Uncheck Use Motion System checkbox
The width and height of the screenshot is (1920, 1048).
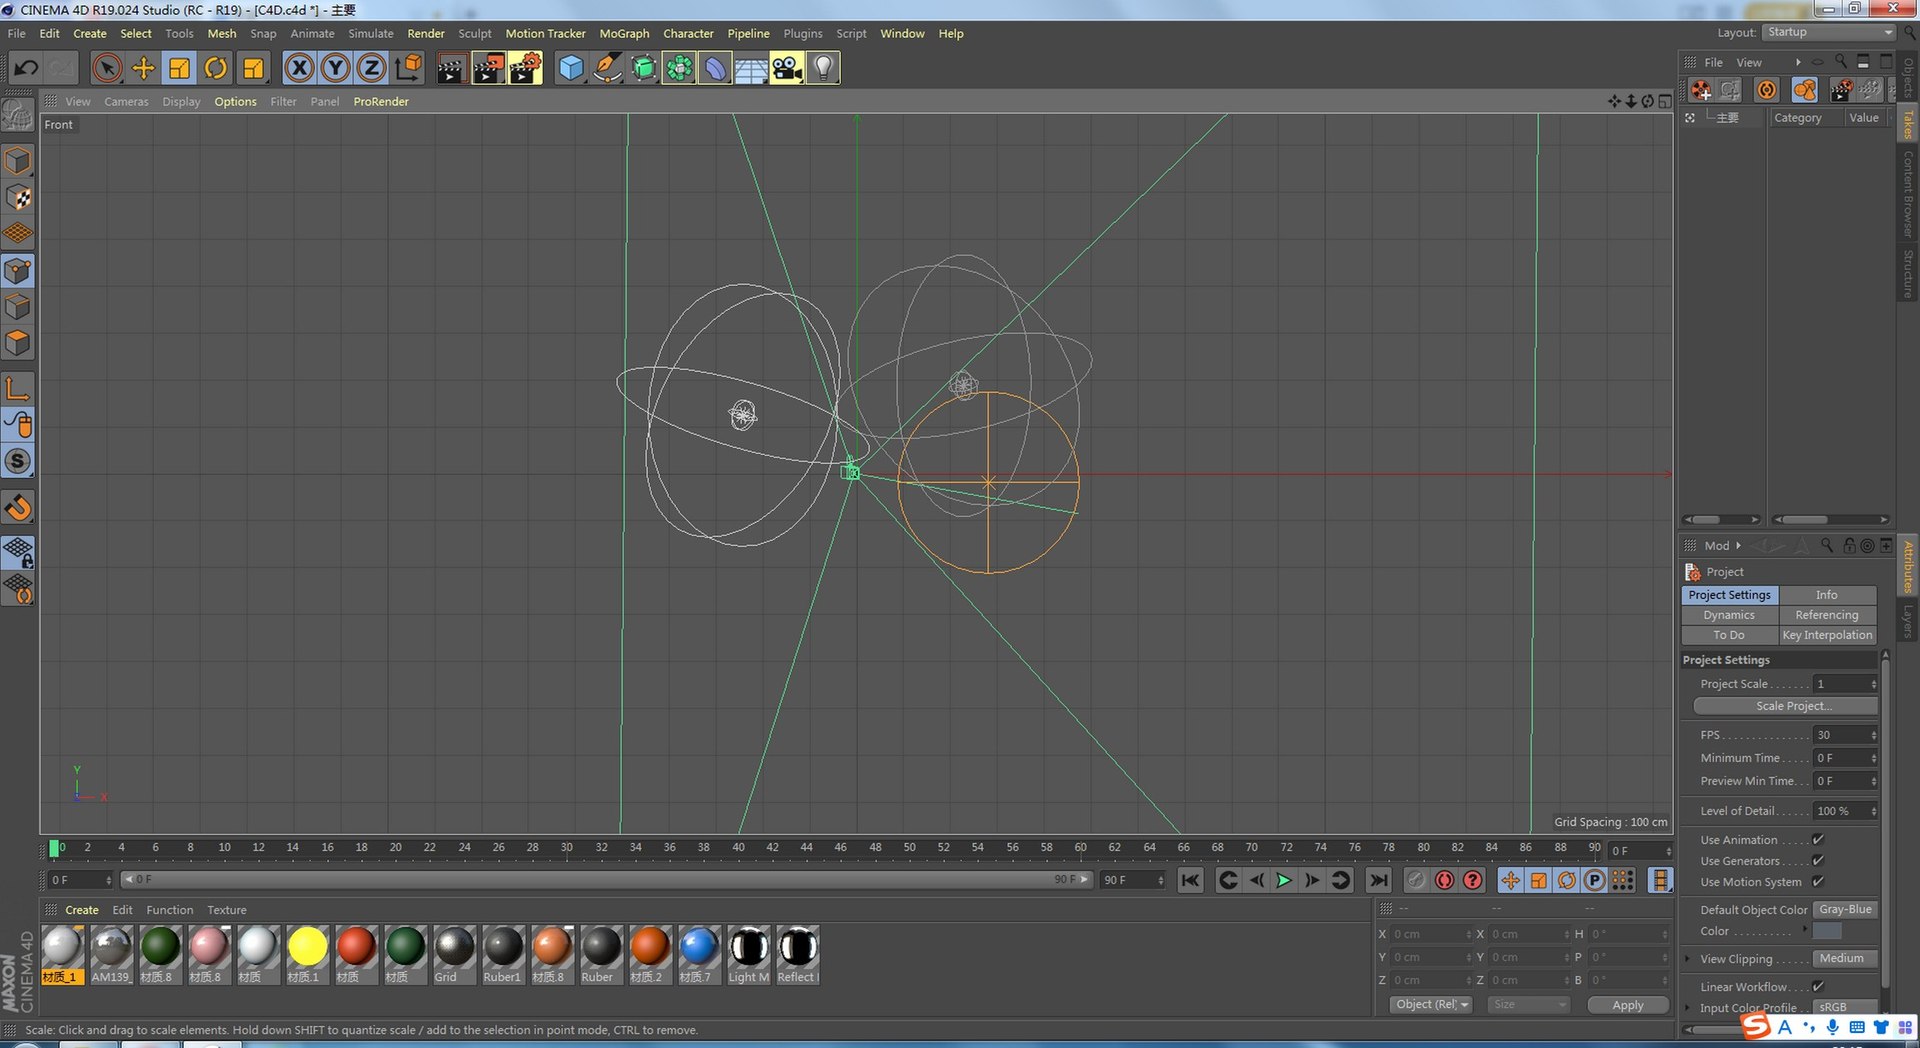click(1818, 882)
